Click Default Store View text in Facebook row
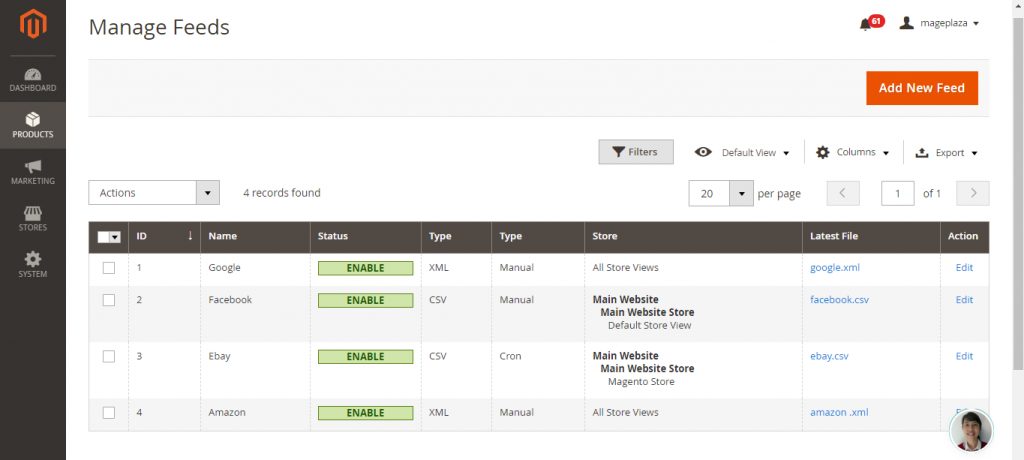Screen dimensions: 1024x460 pos(649,325)
